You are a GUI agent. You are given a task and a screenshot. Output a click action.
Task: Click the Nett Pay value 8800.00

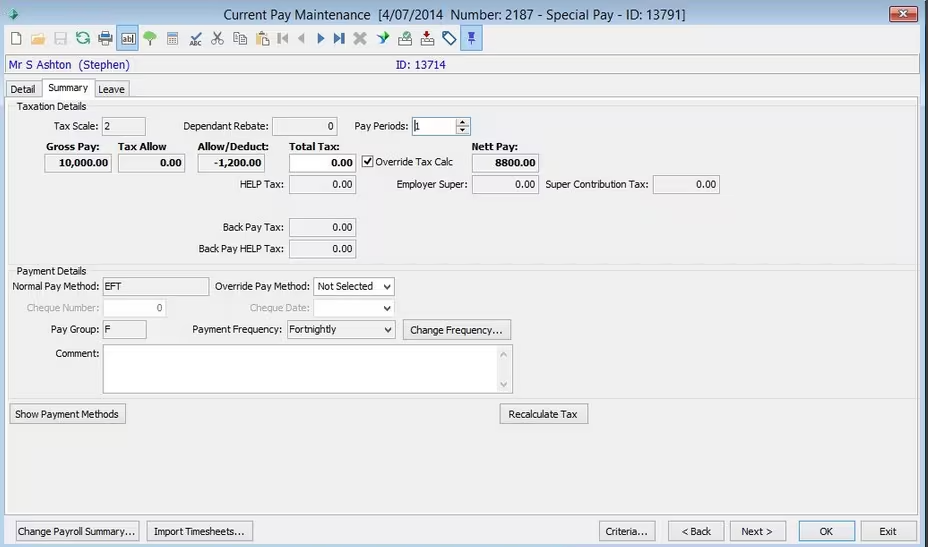(505, 163)
